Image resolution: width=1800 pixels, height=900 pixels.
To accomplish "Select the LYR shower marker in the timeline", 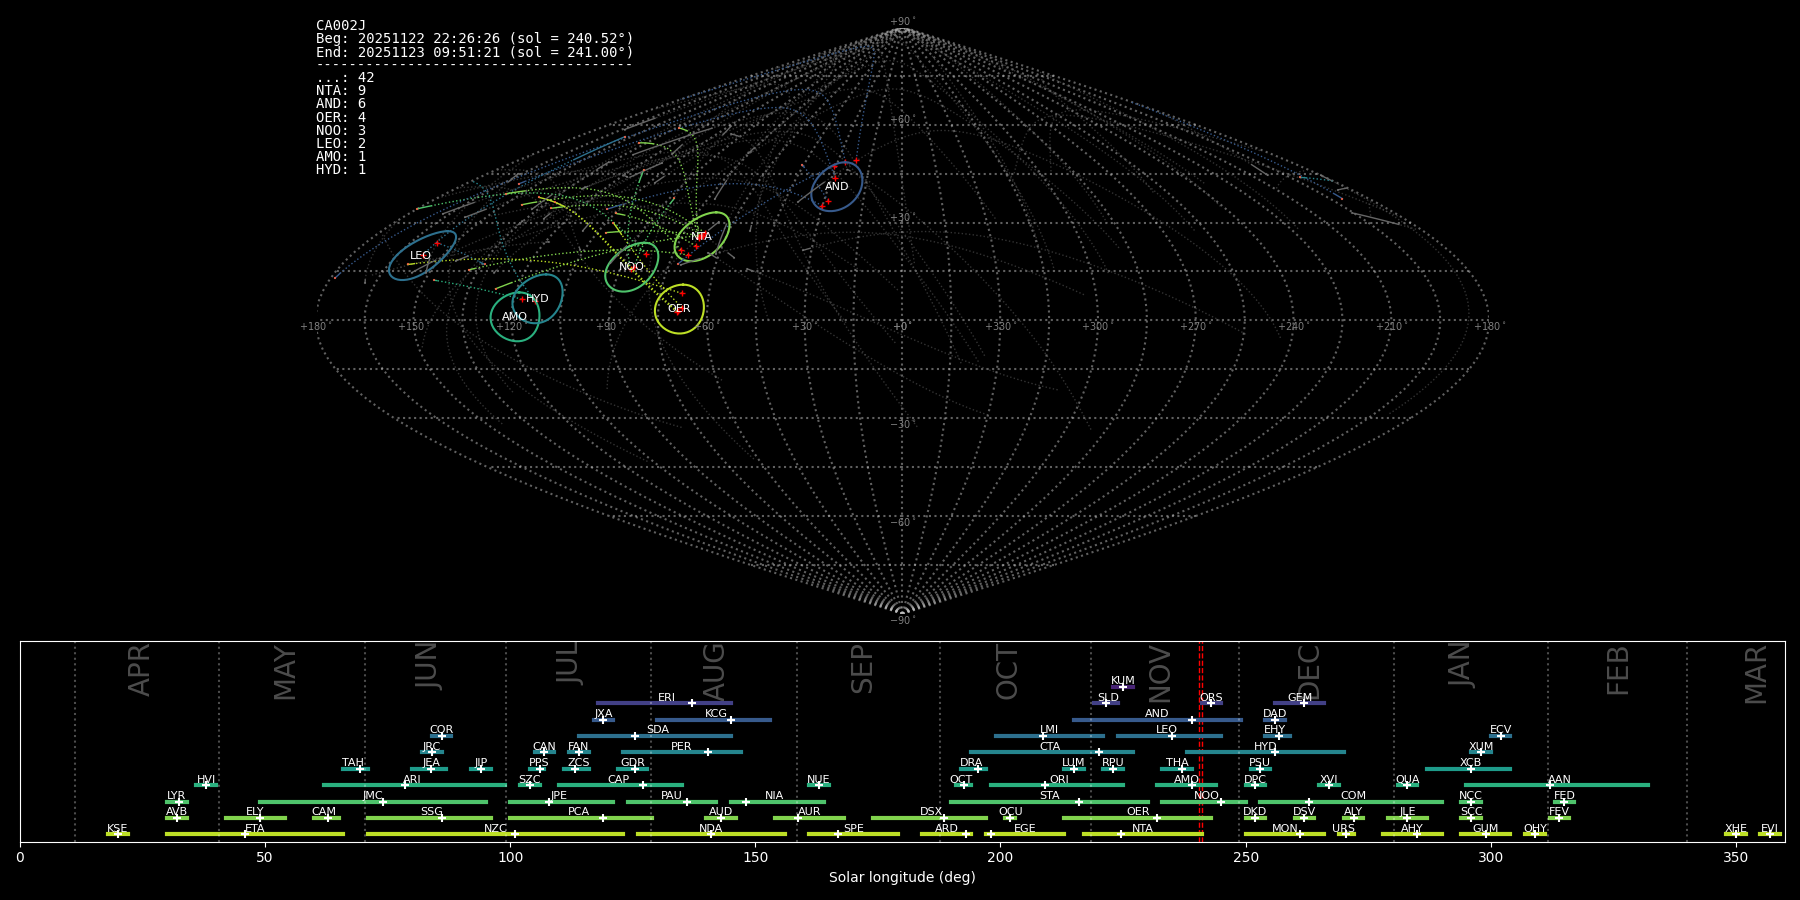I will pyautogui.click(x=177, y=801).
